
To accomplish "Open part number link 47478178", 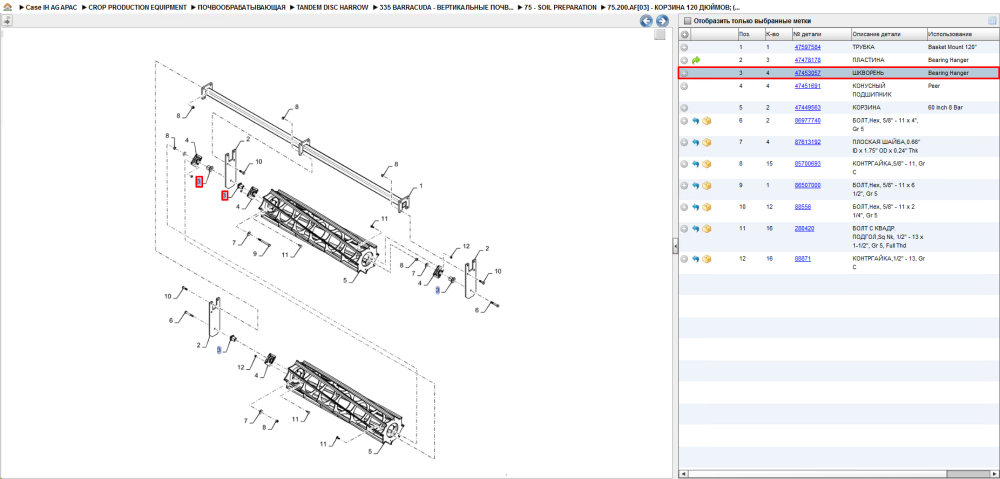I will pyautogui.click(x=807, y=60).
